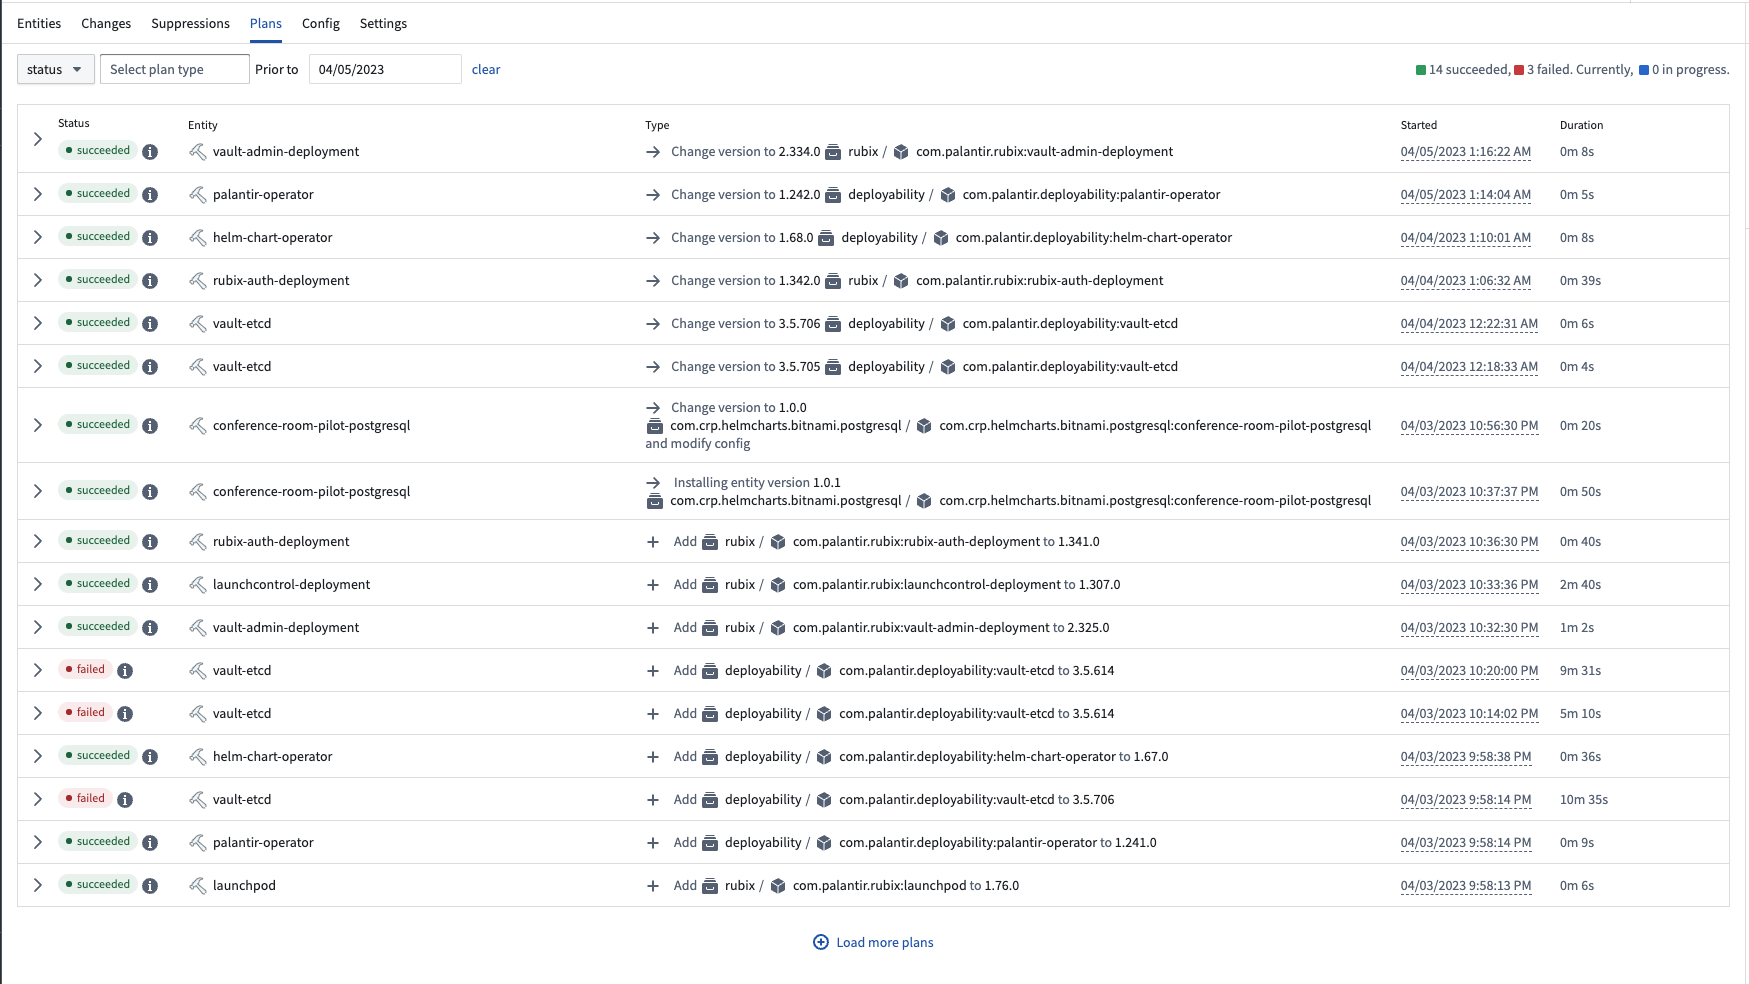Click info icon next to failed vault-etcd 10:14:02 PM
This screenshot has height=984, width=1749.
(x=125, y=714)
